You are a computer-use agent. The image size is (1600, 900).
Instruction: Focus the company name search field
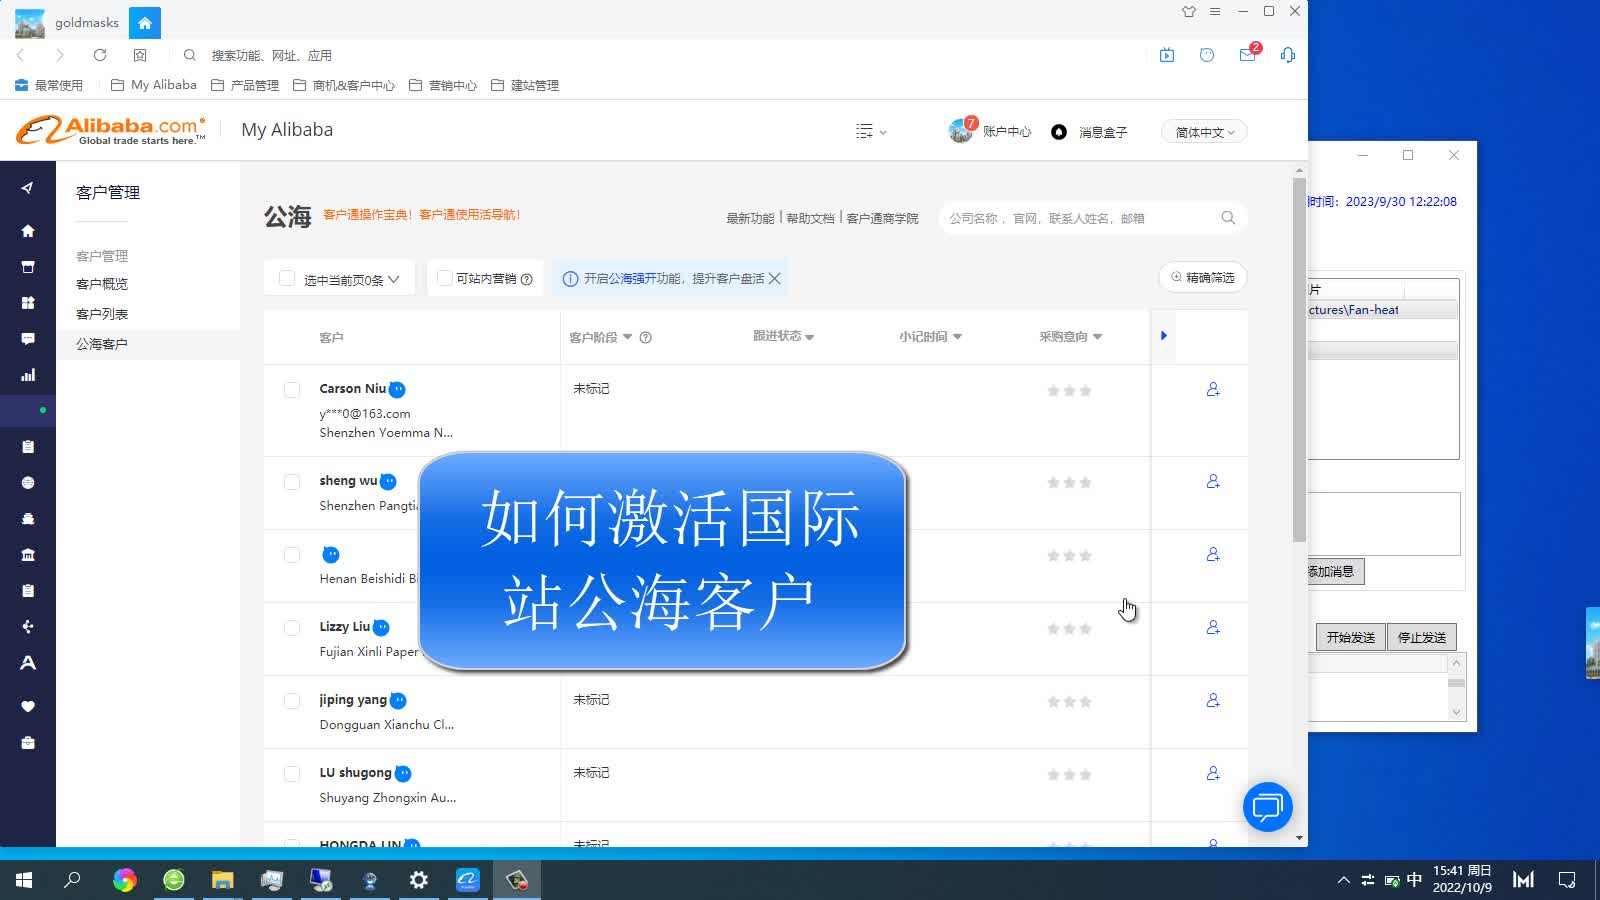click(1078, 218)
